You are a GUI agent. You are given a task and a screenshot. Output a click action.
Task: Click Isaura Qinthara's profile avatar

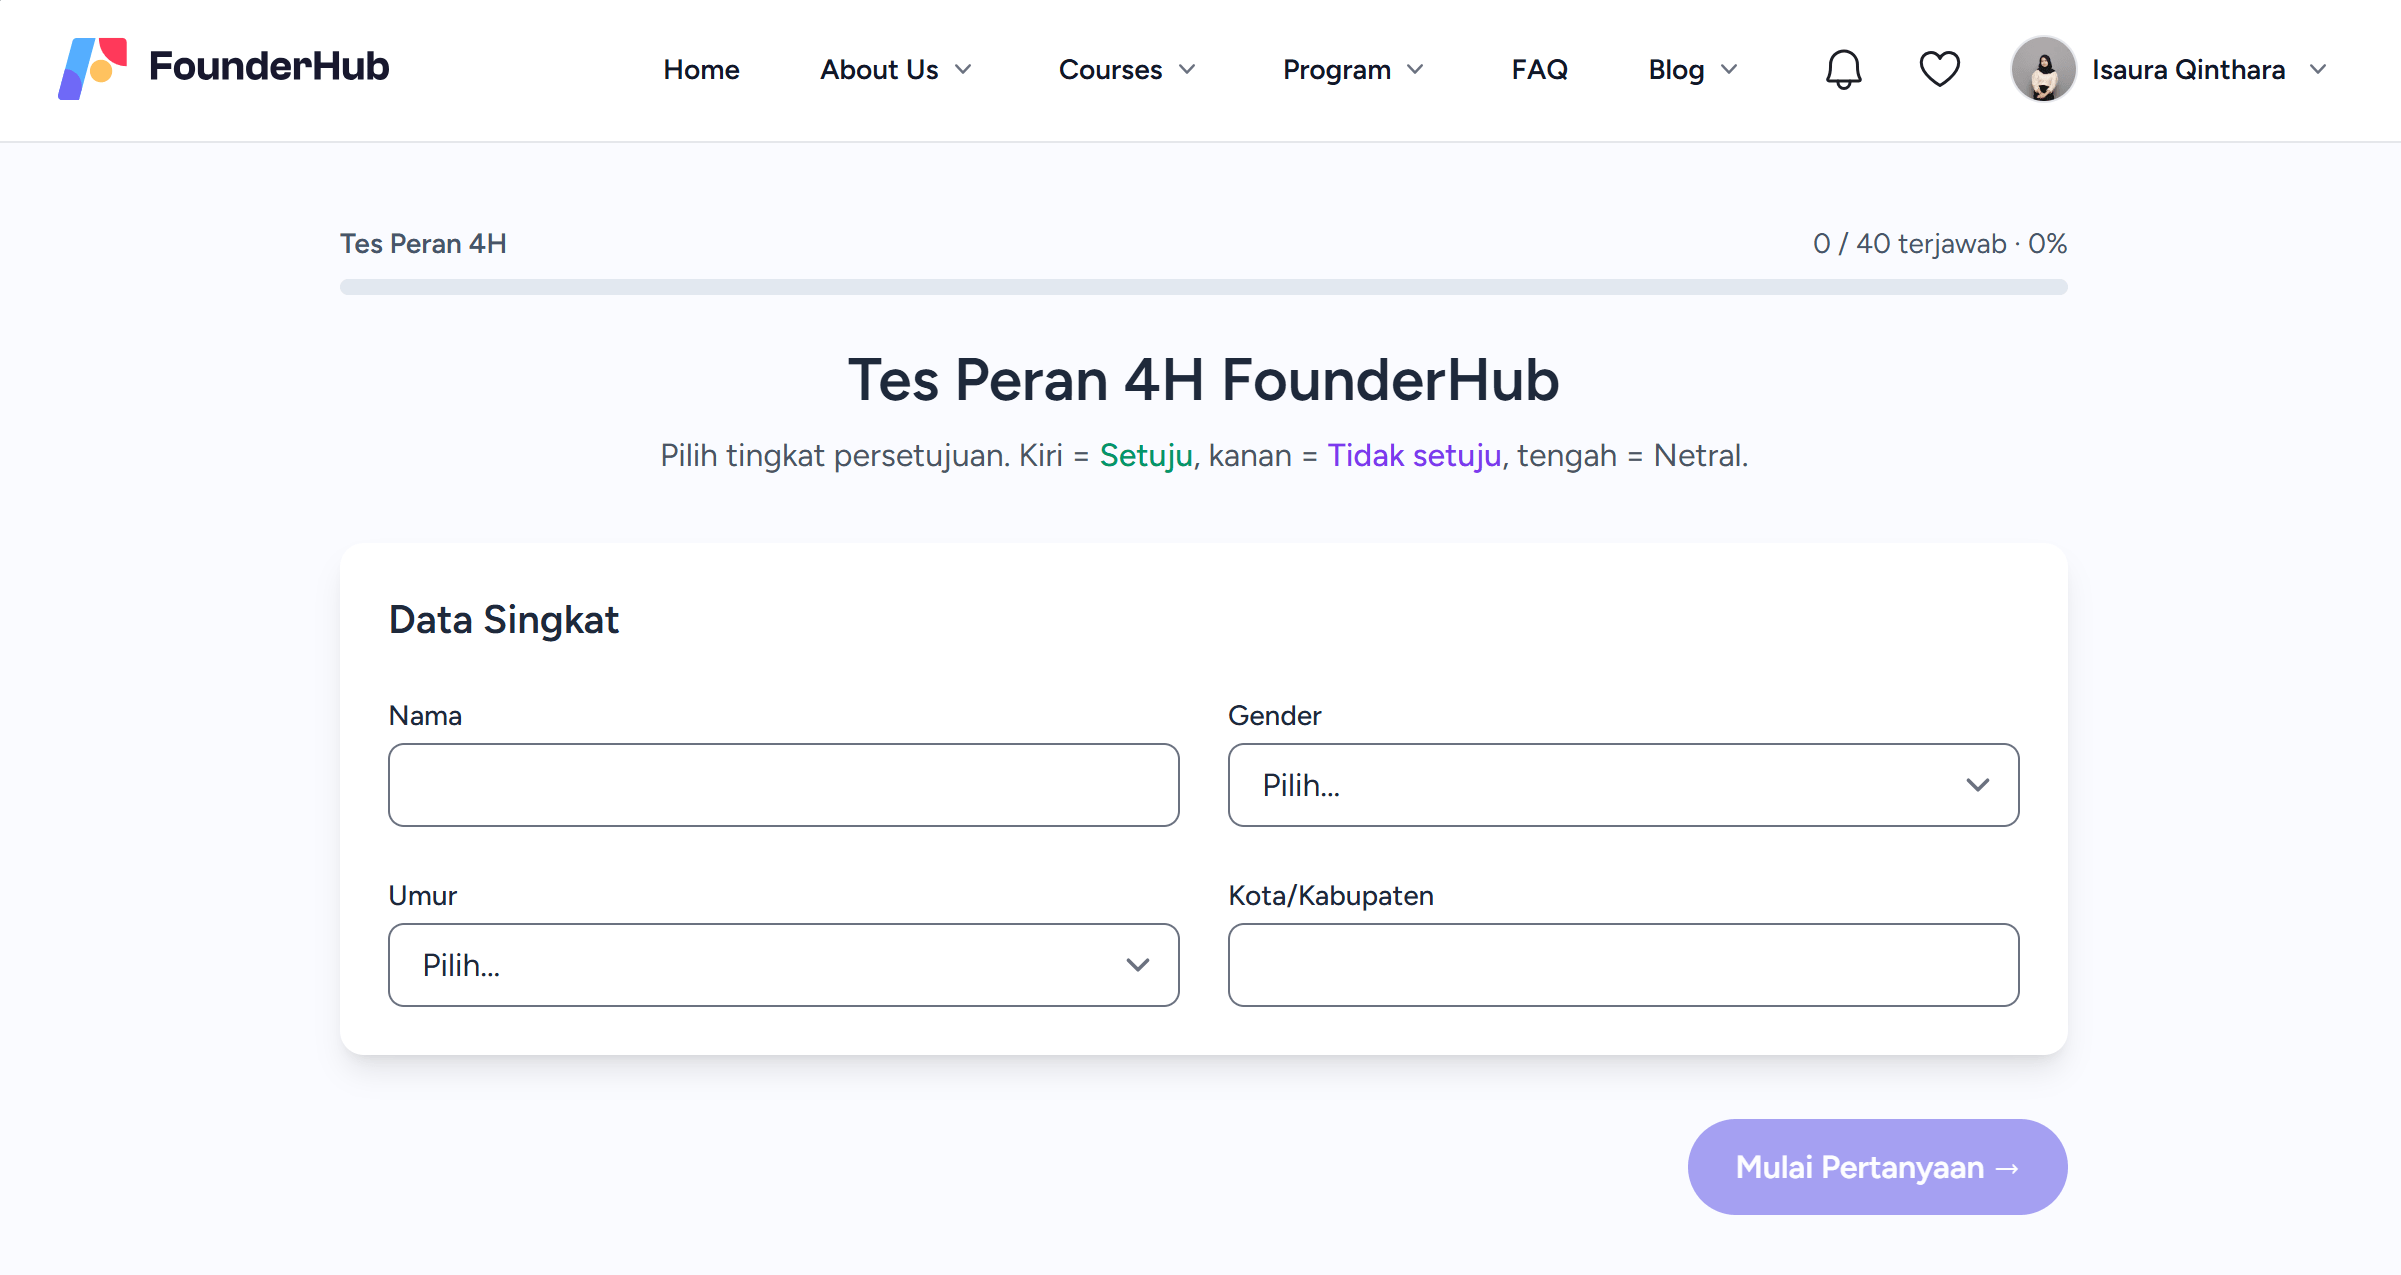pos(2043,69)
